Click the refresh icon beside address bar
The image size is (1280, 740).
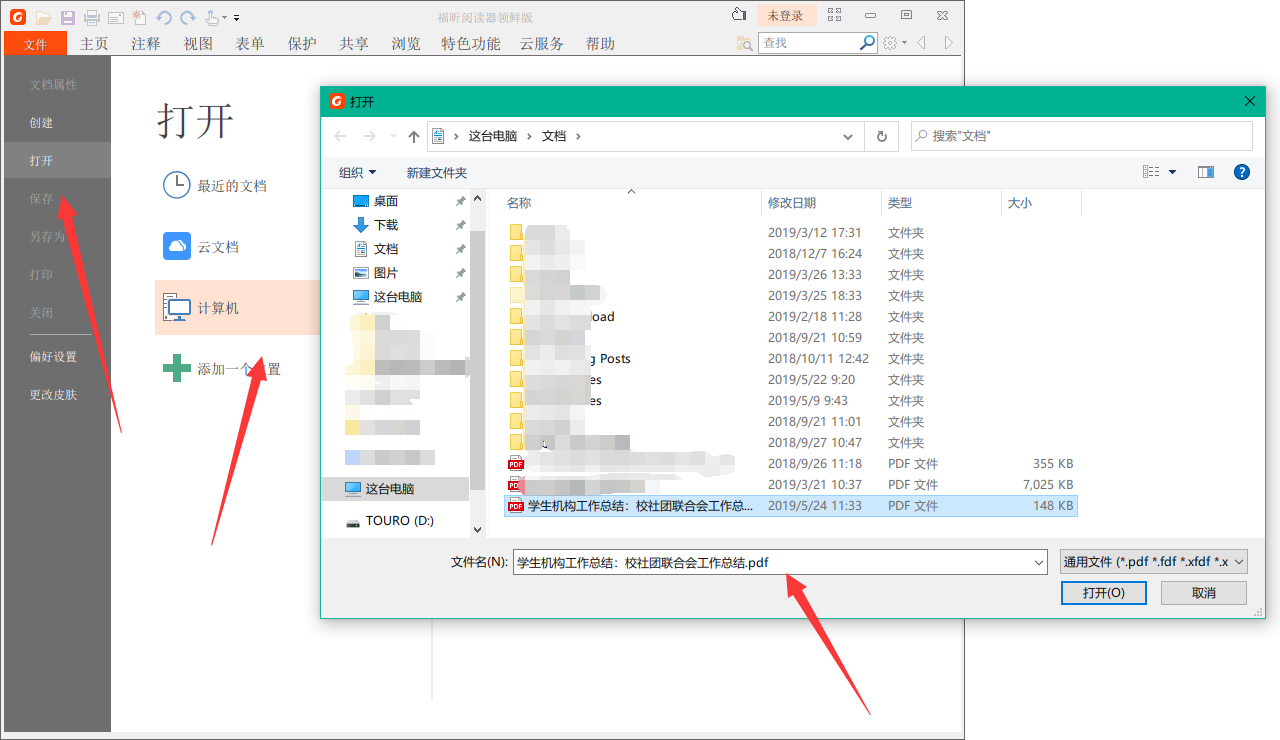coord(881,136)
